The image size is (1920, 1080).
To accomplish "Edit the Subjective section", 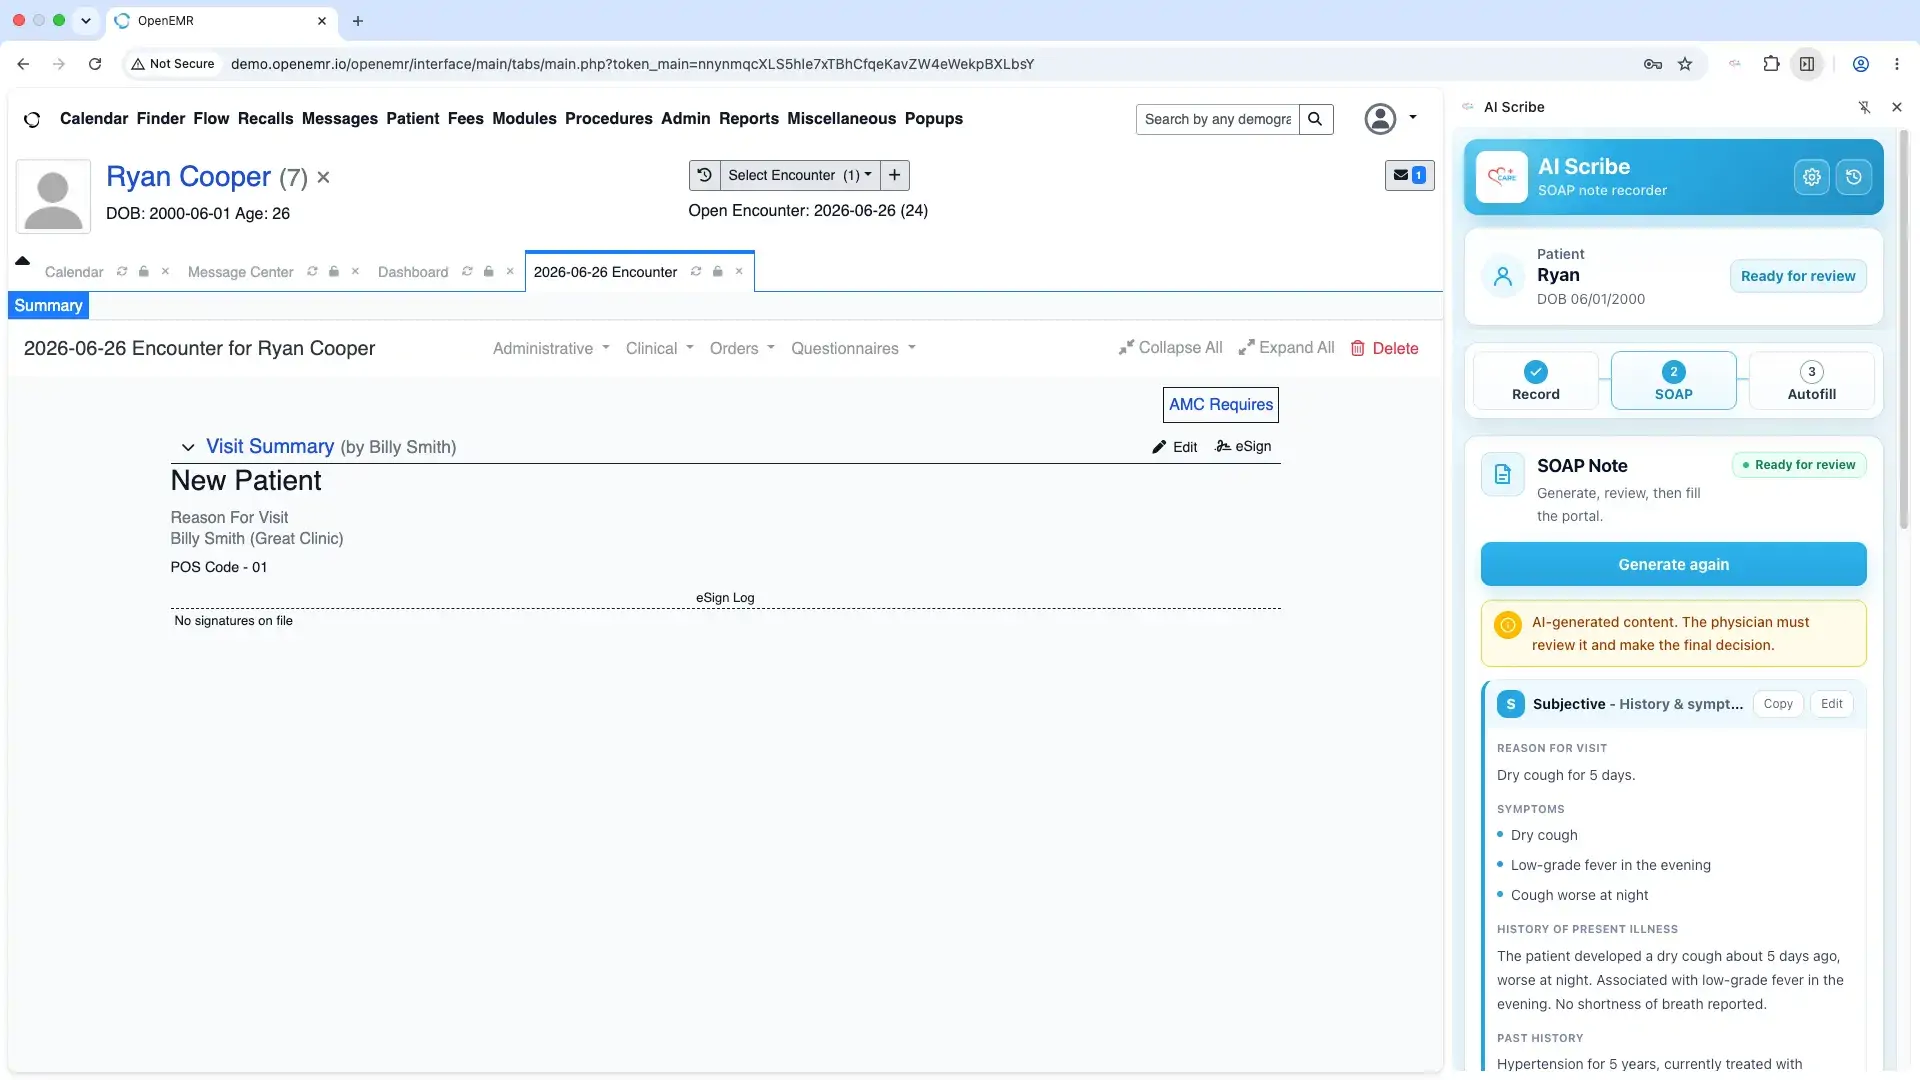I will click(1831, 704).
